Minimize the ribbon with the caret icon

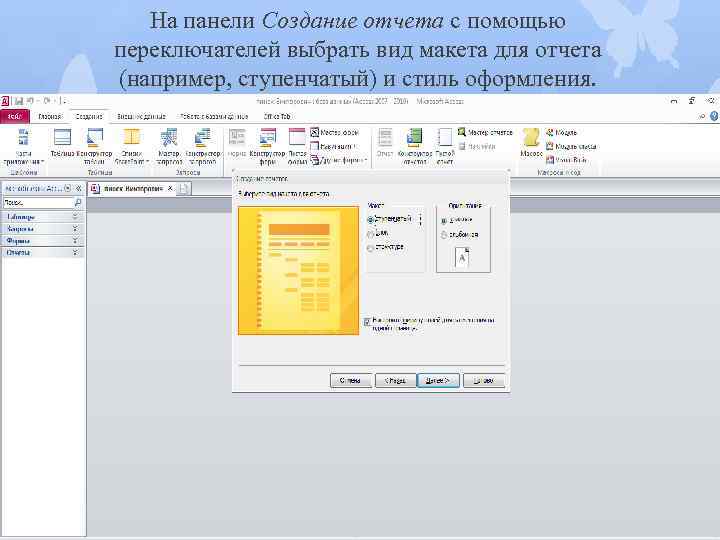[x=702, y=117]
